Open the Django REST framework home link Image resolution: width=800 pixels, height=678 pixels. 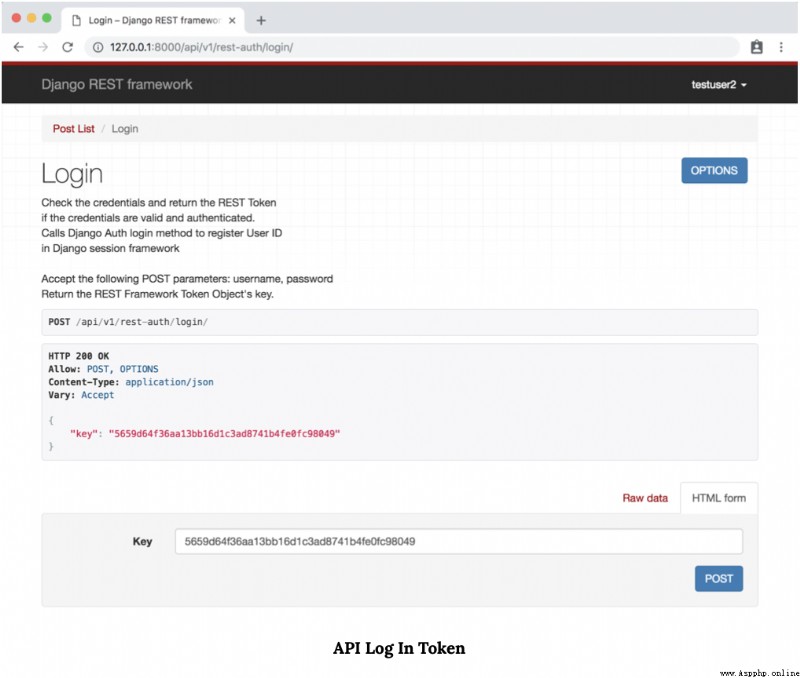click(117, 84)
